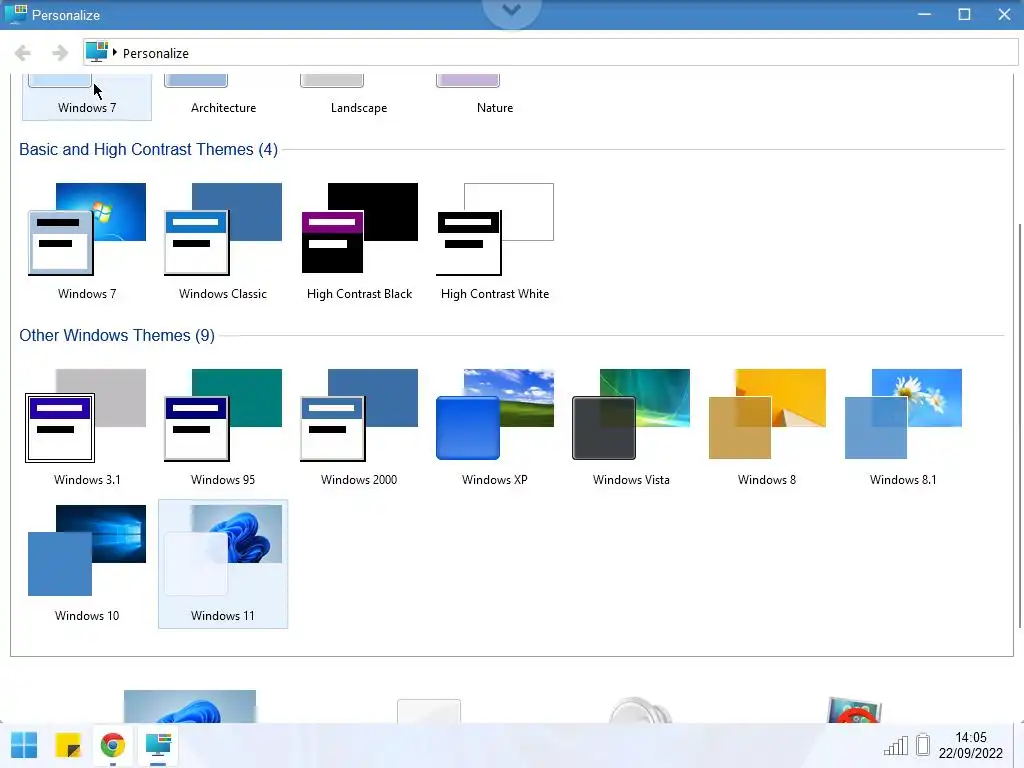Open the Sticky Notes taskbar app

68,745
